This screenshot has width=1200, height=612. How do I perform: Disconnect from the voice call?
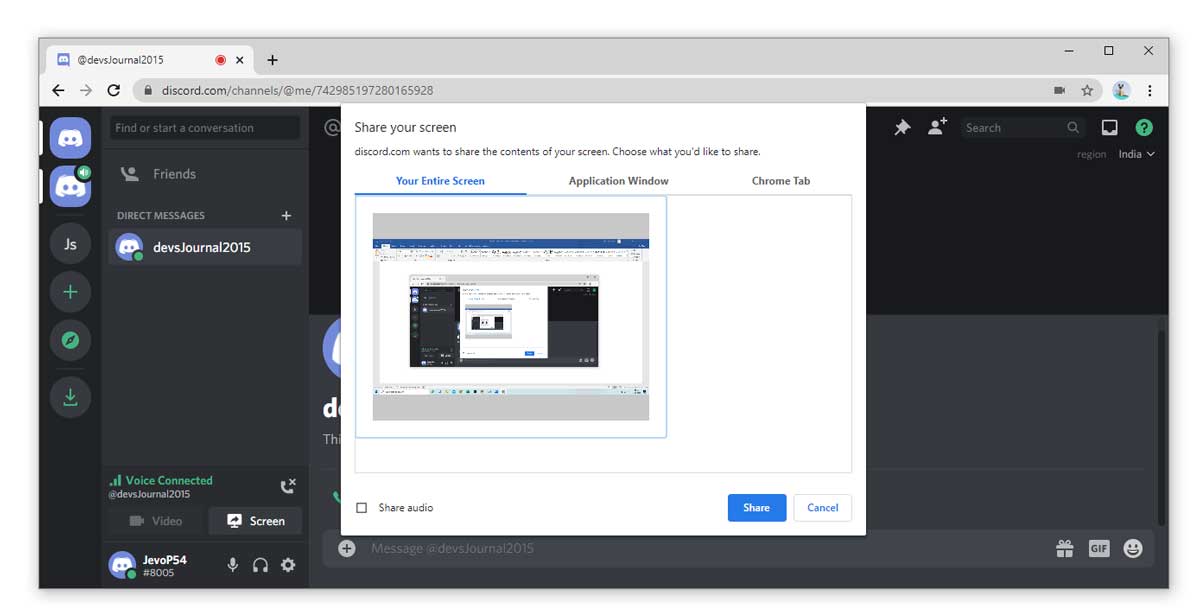click(288, 486)
